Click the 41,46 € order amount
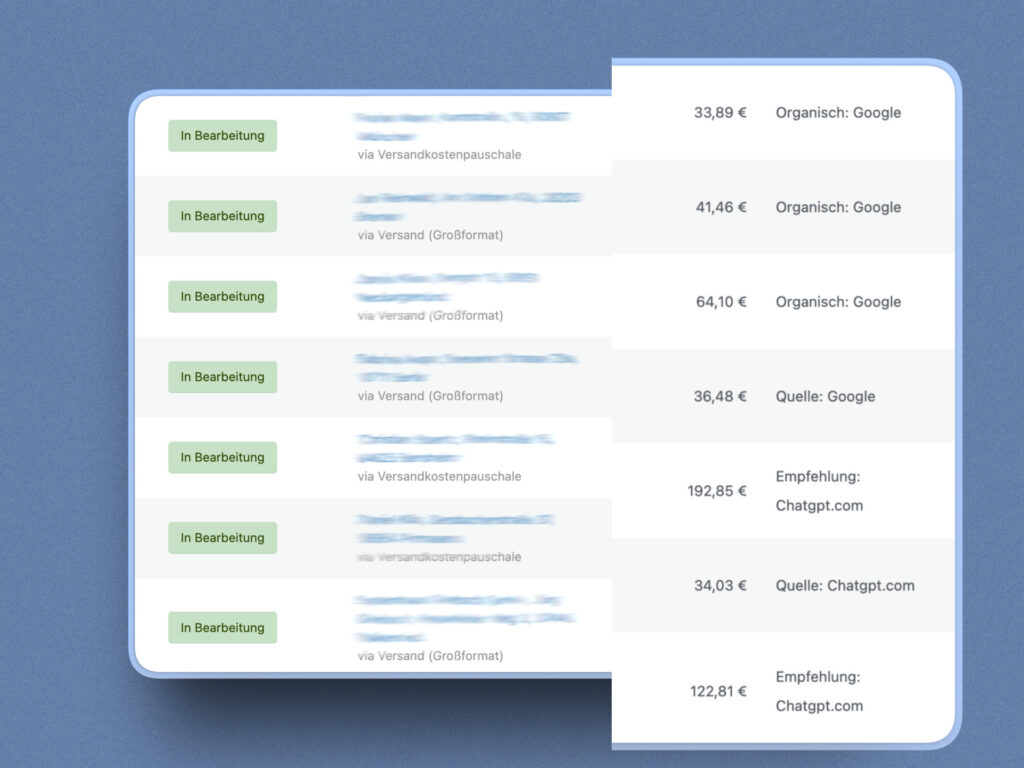This screenshot has width=1024, height=768. click(721, 207)
